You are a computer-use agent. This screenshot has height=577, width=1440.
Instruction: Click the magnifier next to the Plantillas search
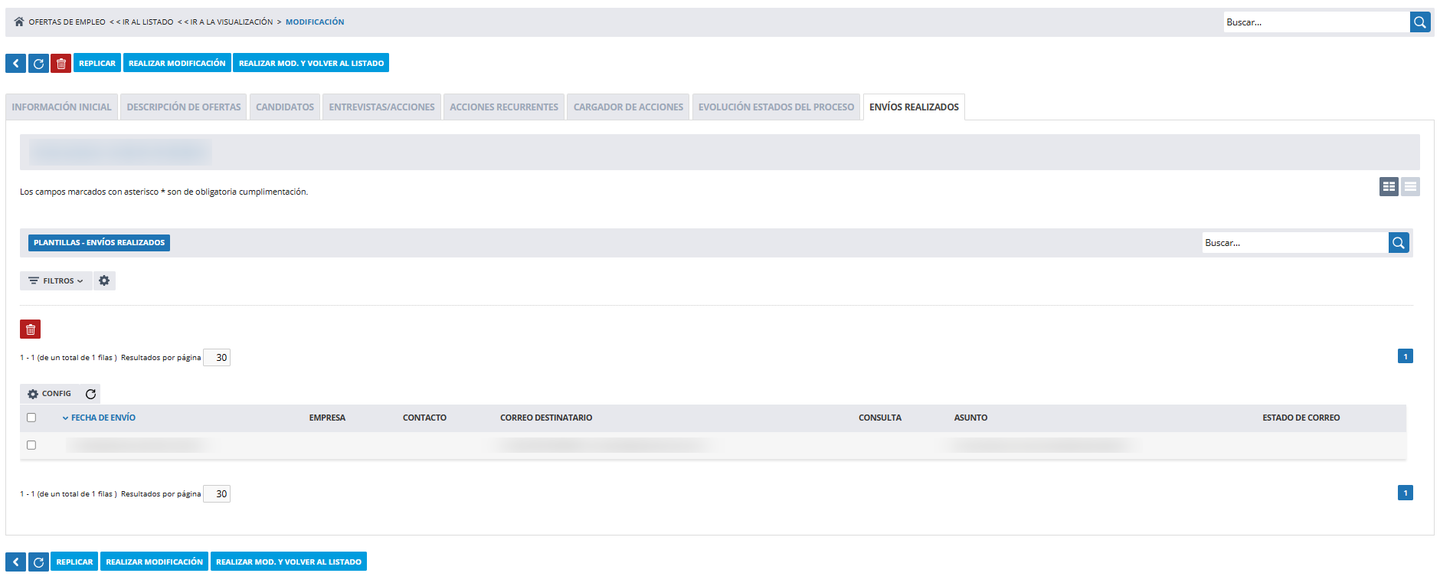pos(1399,243)
